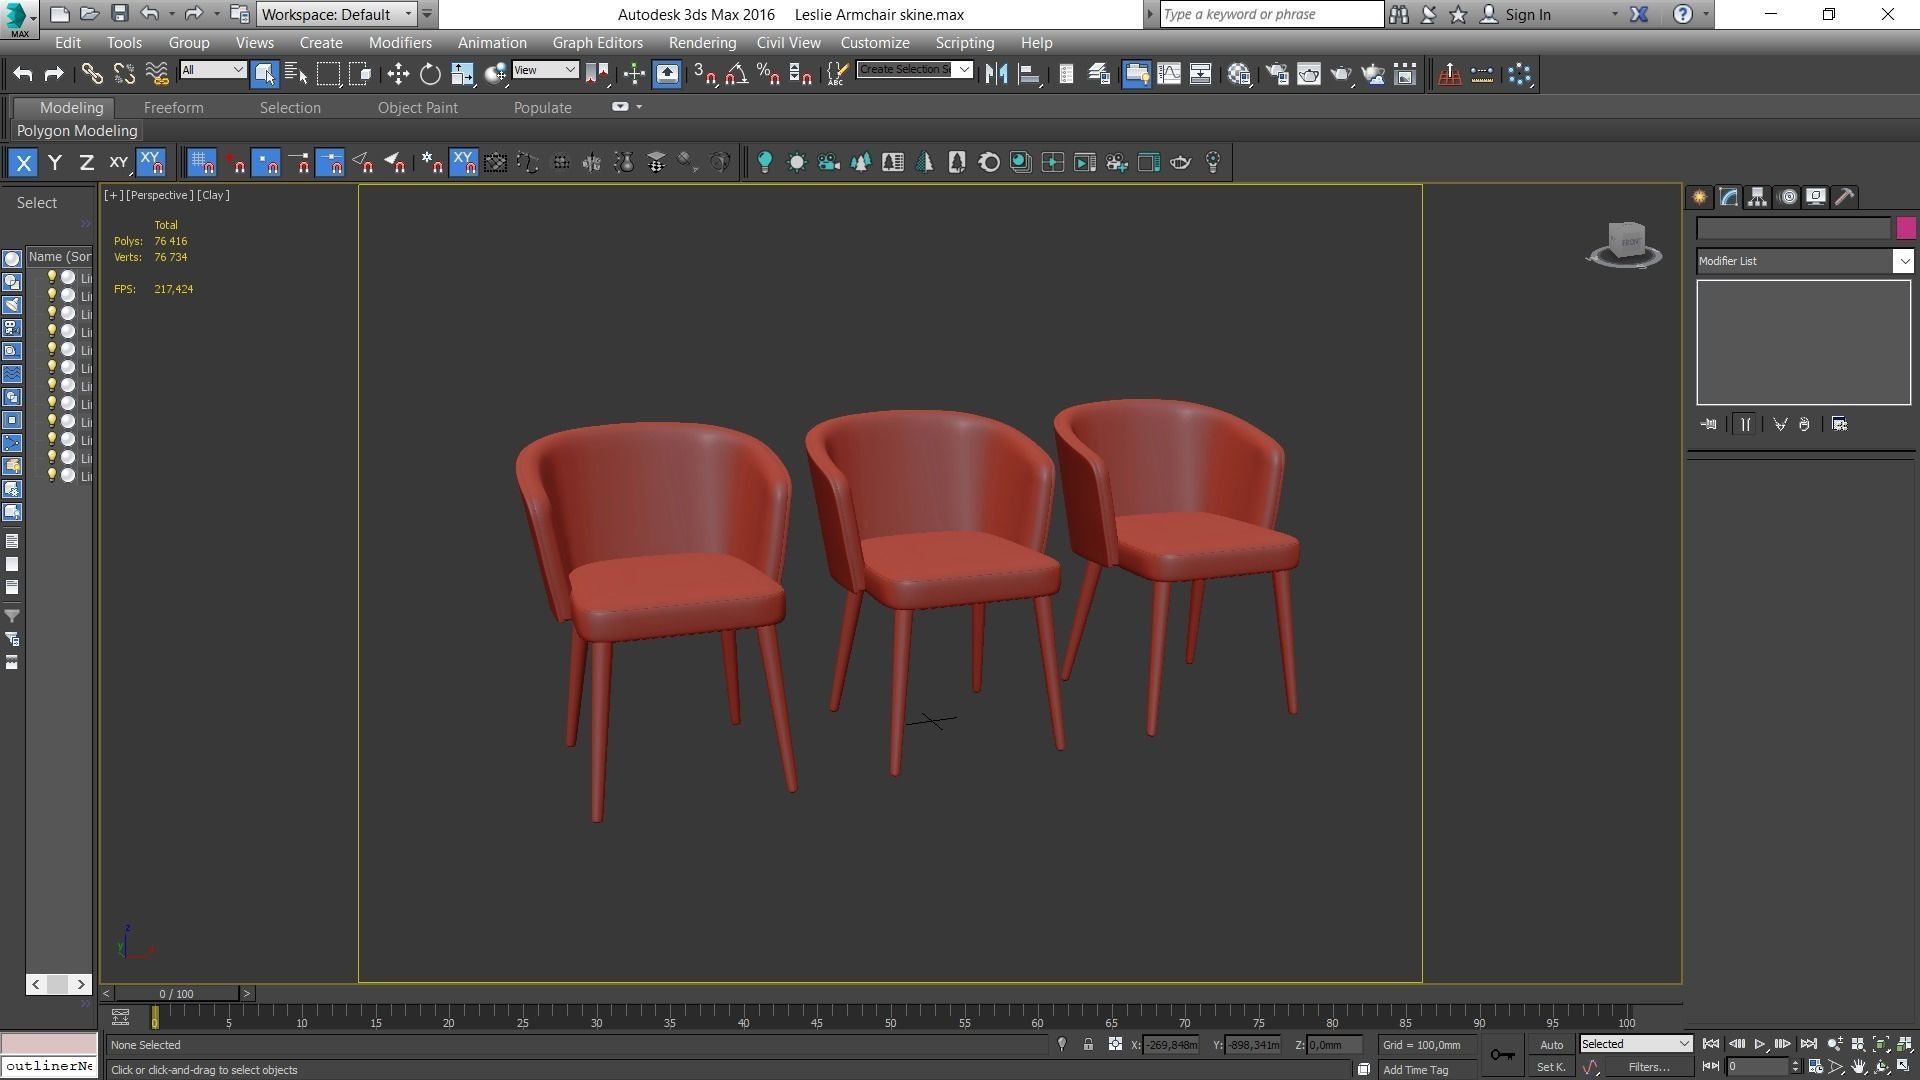Open the Layer Explorer icon
Screen dimensions: 1920x1080
(1099, 74)
